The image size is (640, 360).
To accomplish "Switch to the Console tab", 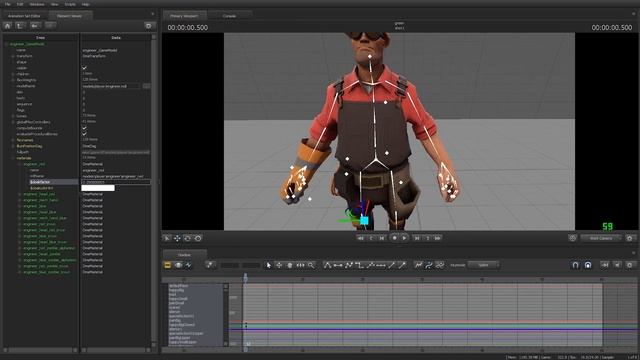I will tap(229, 16).
